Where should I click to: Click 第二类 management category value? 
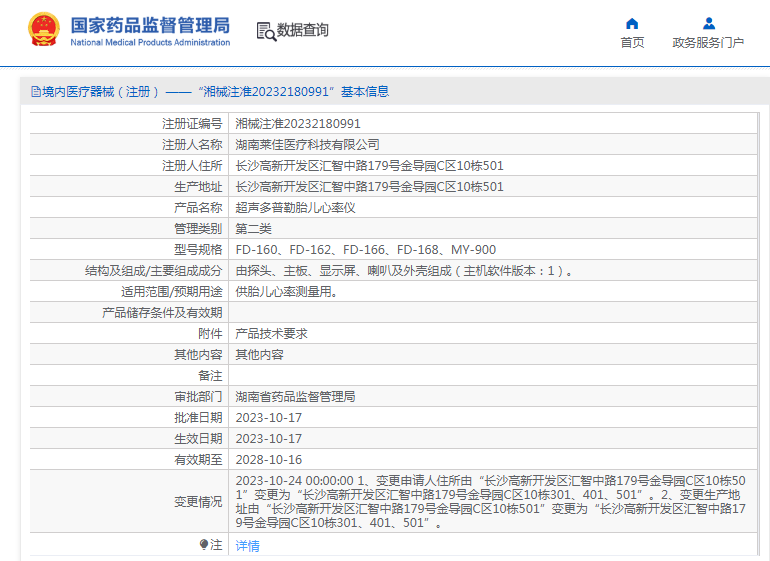tap(253, 229)
